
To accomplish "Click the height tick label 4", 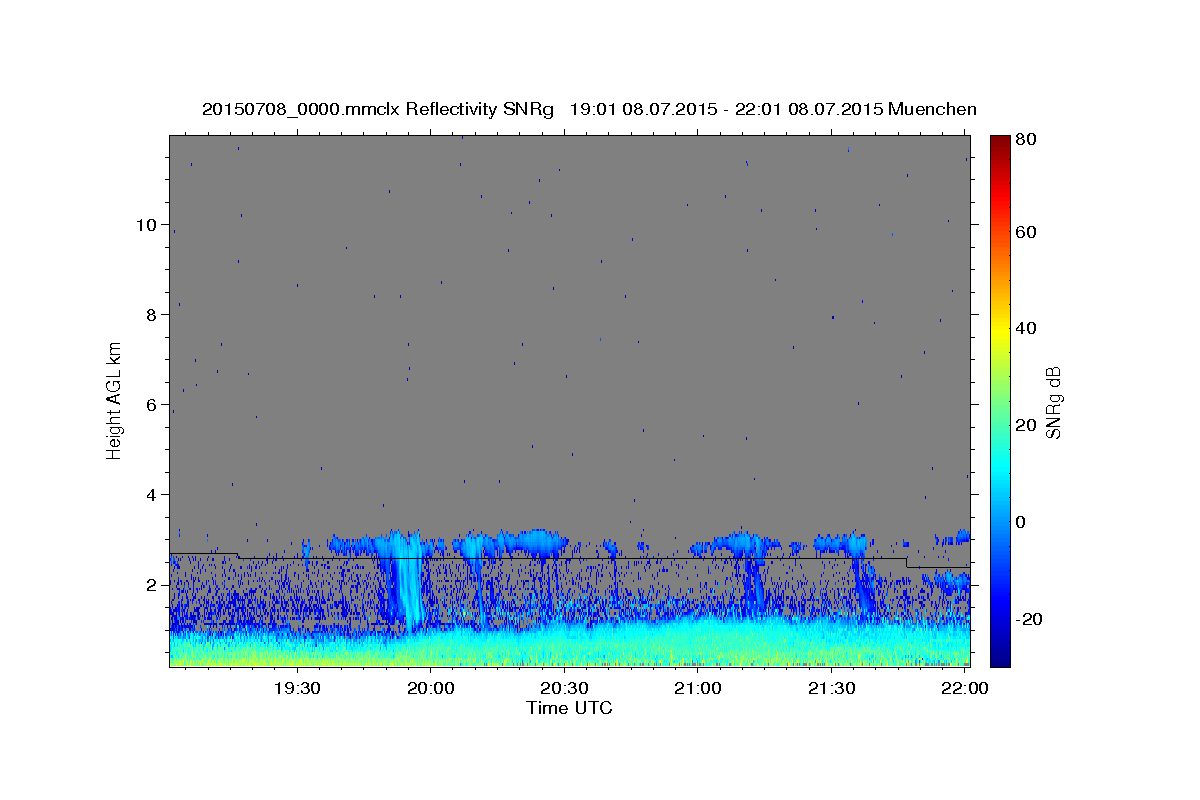I will pyautogui.click(x=152, y=494).
